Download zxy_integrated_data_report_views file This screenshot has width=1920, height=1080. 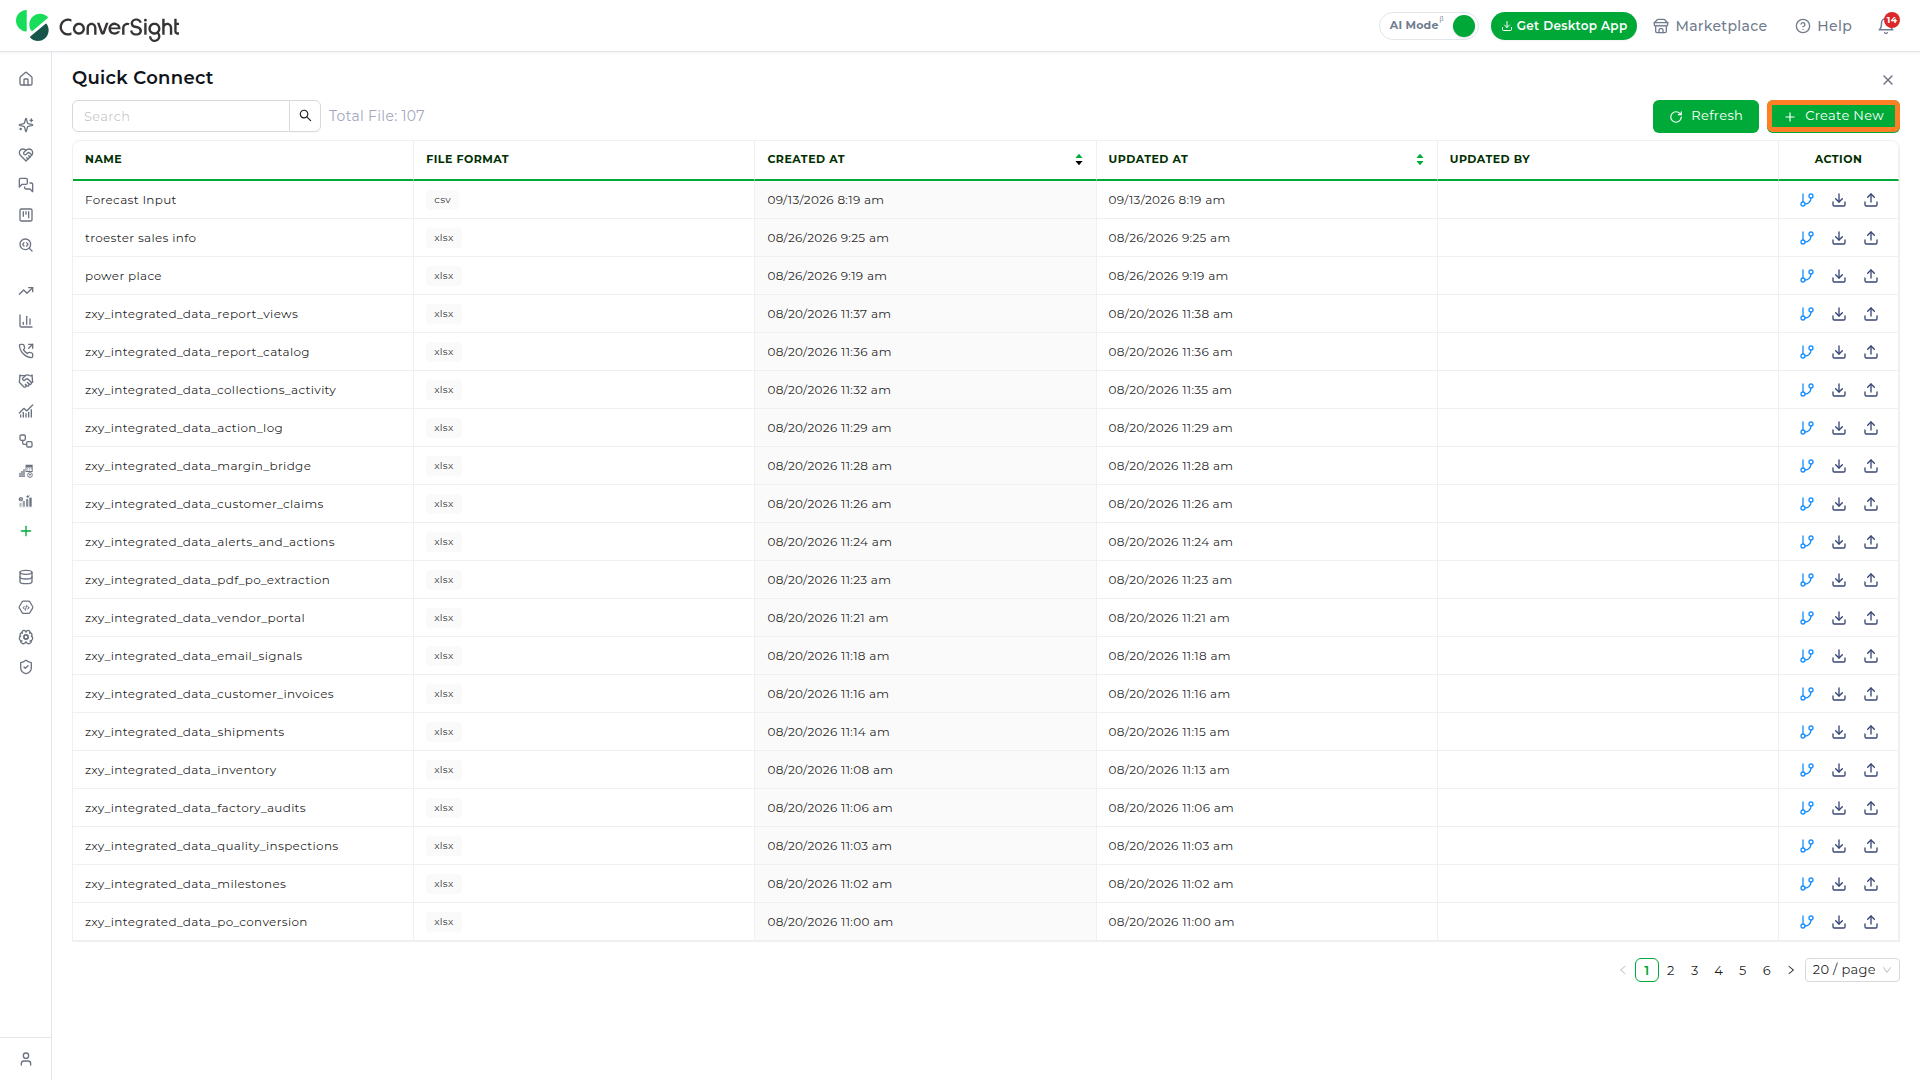[x=1839, y=314]
